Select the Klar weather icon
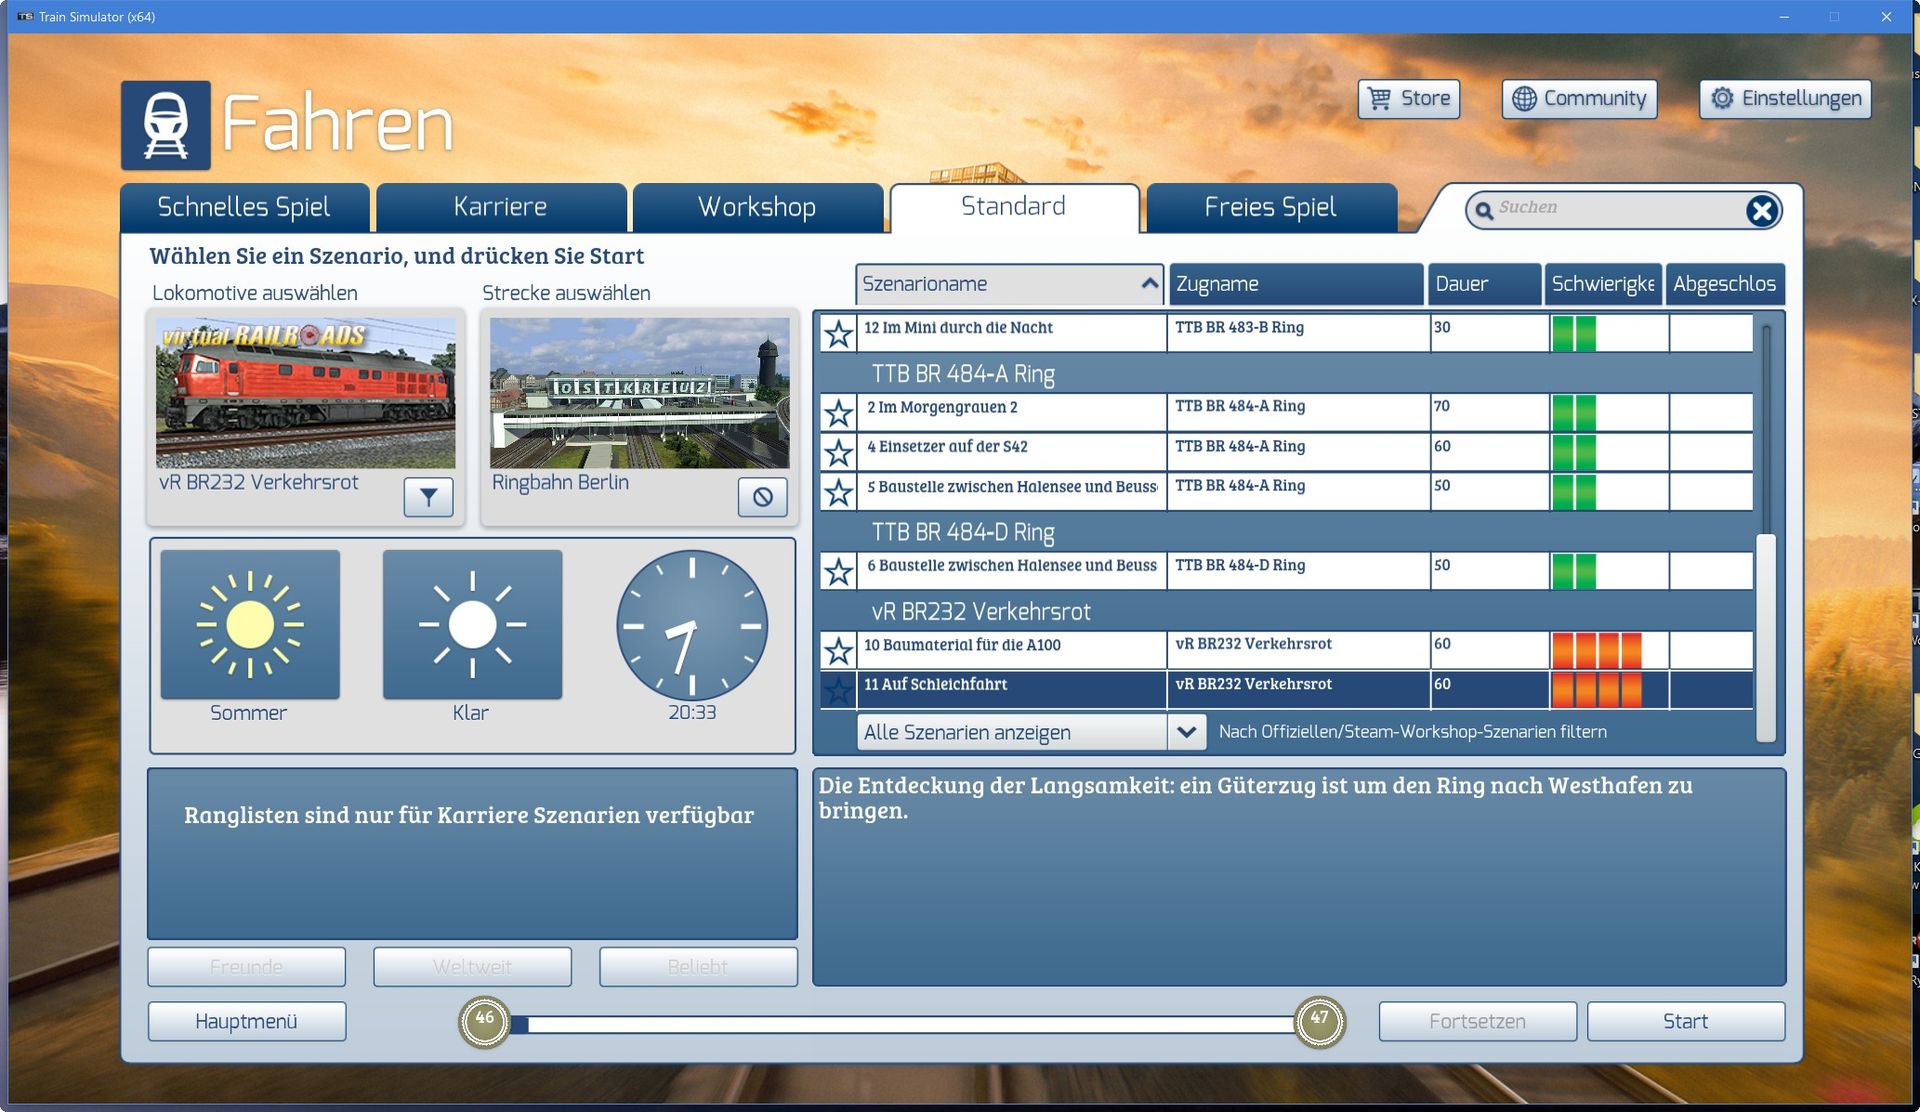 472,625
